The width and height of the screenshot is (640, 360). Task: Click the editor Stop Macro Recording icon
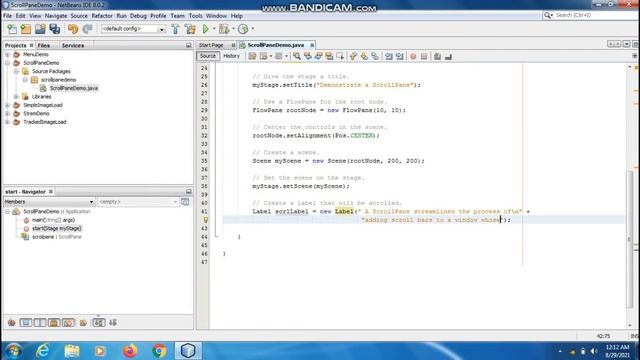[424, 56]
